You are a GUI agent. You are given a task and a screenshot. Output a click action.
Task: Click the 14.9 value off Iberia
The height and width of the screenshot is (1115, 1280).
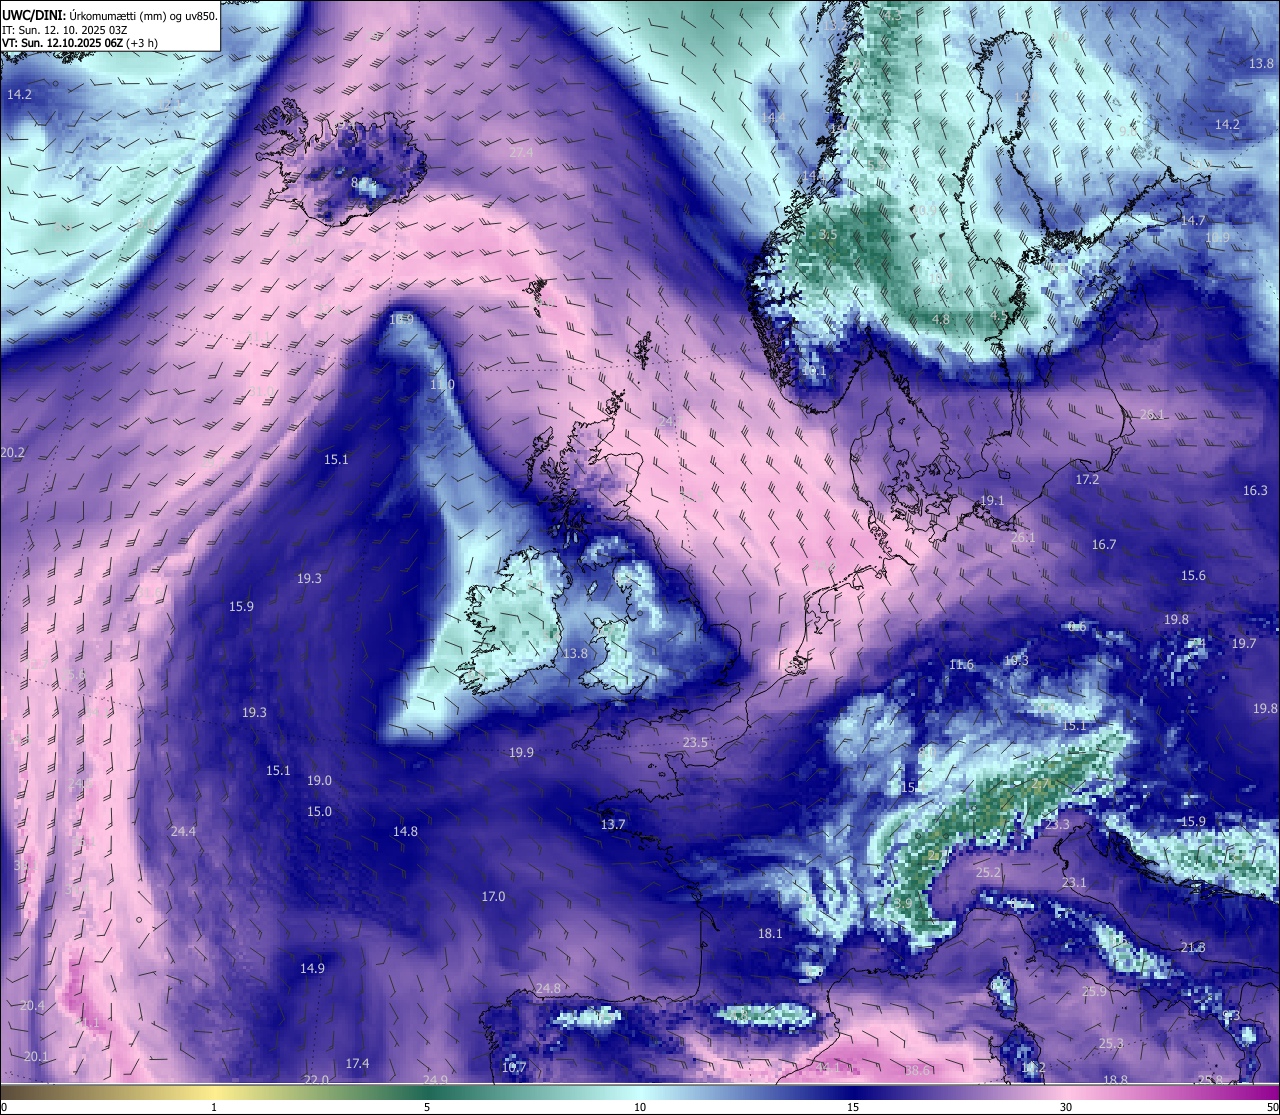312,969
